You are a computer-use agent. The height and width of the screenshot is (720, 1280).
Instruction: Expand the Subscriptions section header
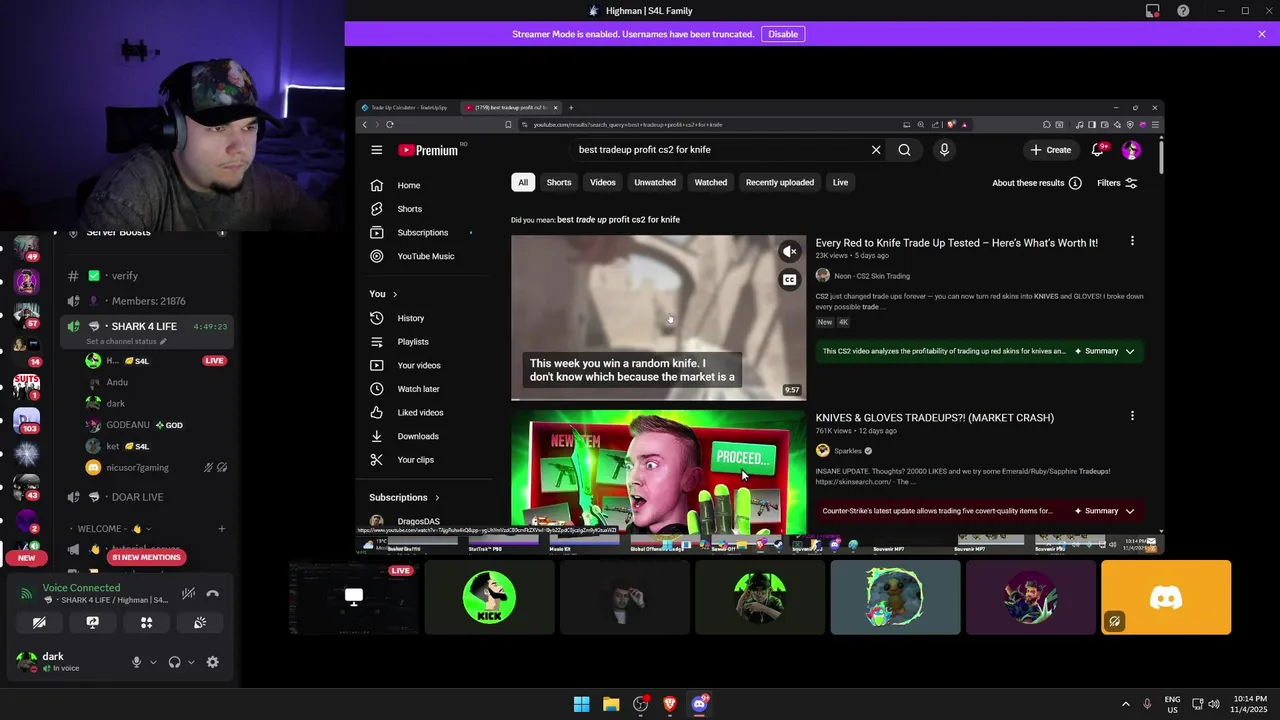click(404, 497)
